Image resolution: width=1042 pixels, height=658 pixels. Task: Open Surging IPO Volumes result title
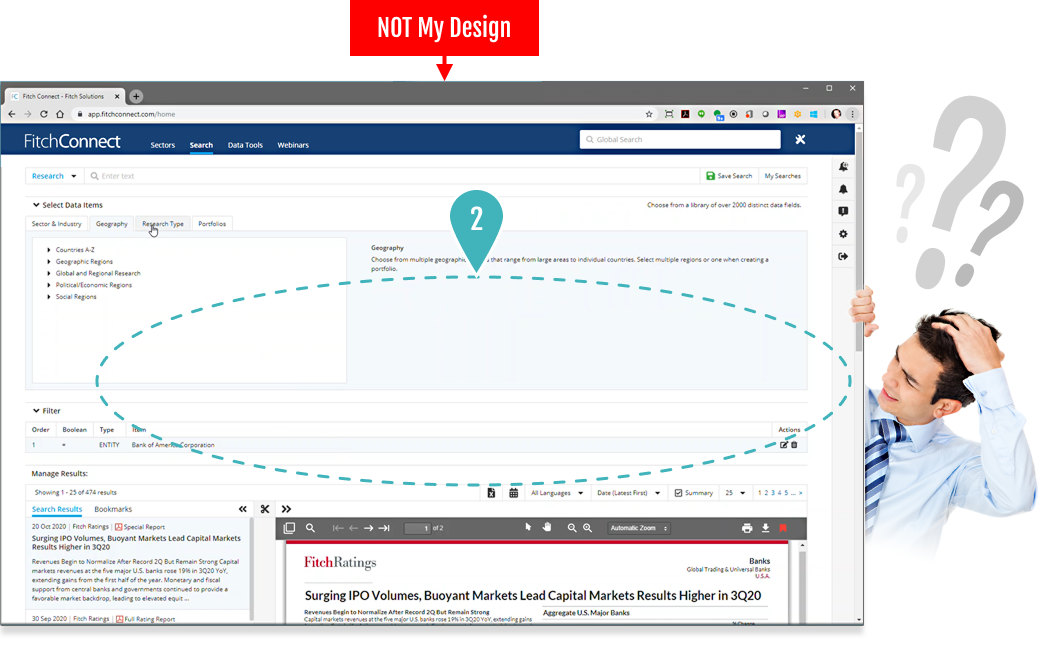coord(136,543)
